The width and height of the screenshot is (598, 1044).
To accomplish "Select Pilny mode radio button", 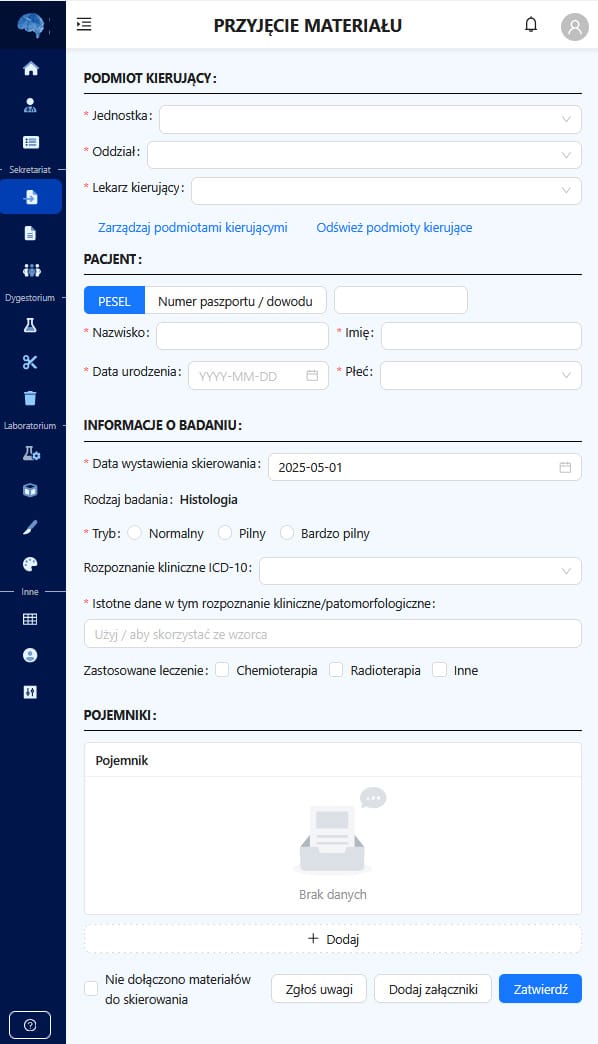I will pyautogui.click(x=225, y=533).
